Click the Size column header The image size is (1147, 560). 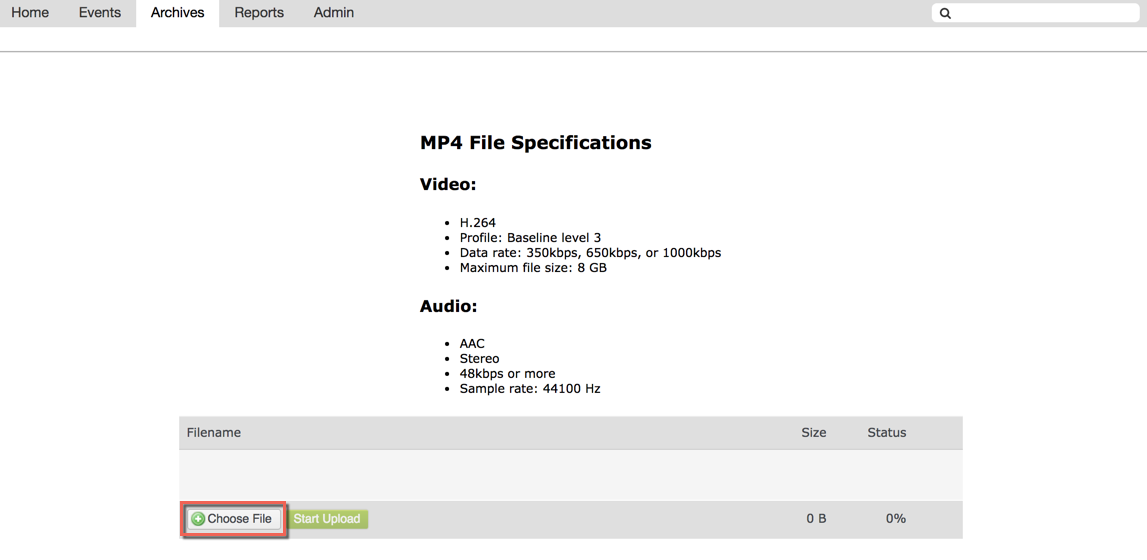click(x=814, y=433)
